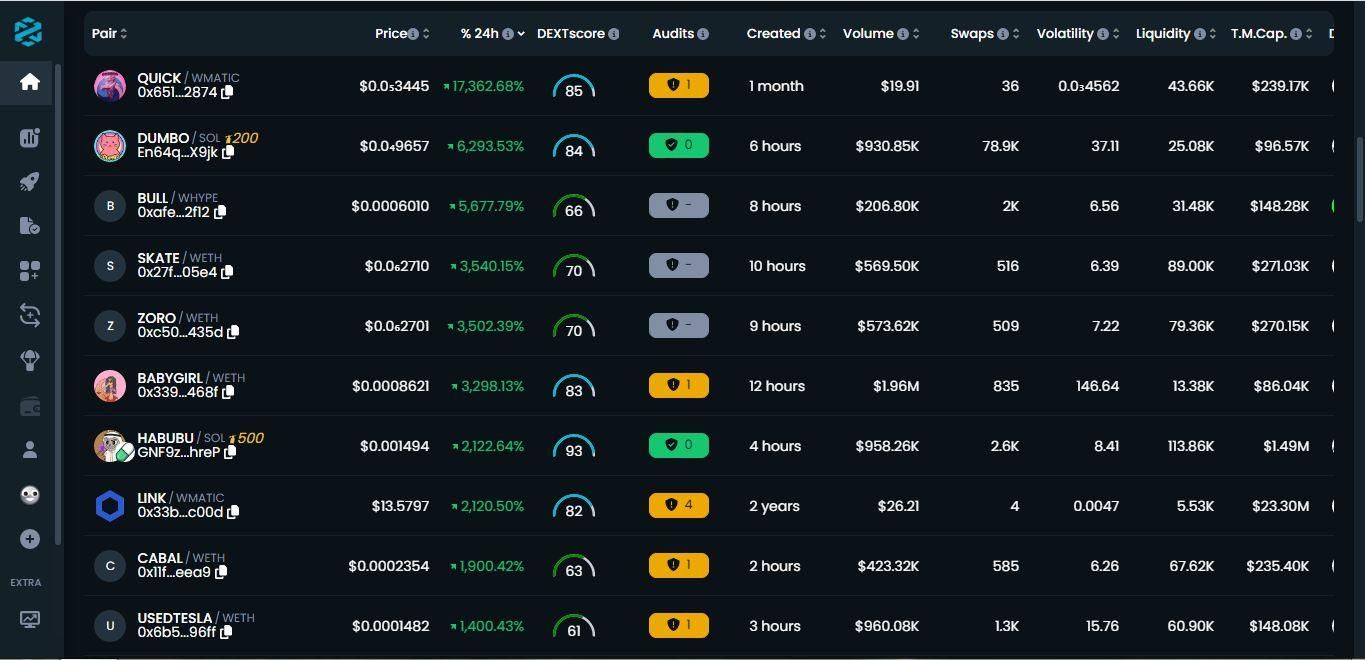Copy the CABAL pair address 0x11f...eea9

pyautogui.click(x=221, y=572)
